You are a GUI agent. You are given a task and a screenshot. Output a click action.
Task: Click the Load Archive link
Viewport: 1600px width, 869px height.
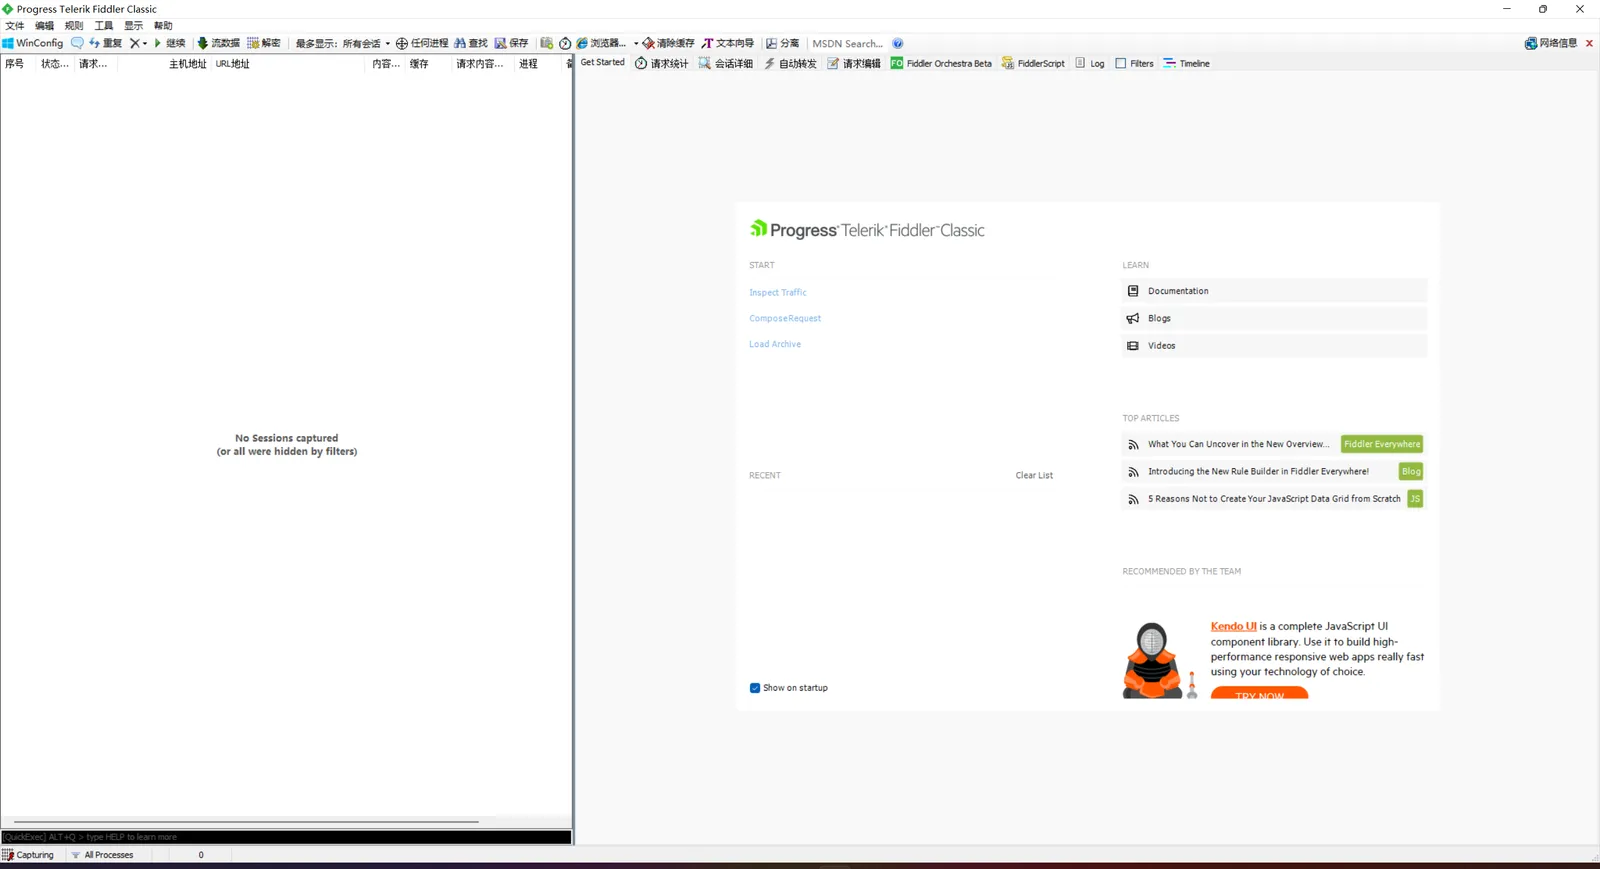[775, 344]
